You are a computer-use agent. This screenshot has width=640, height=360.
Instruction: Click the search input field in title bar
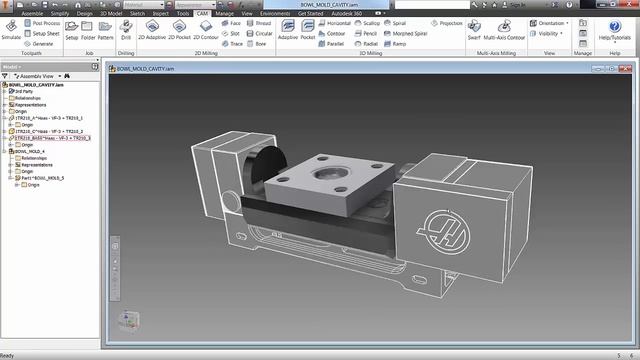point(432,5)
